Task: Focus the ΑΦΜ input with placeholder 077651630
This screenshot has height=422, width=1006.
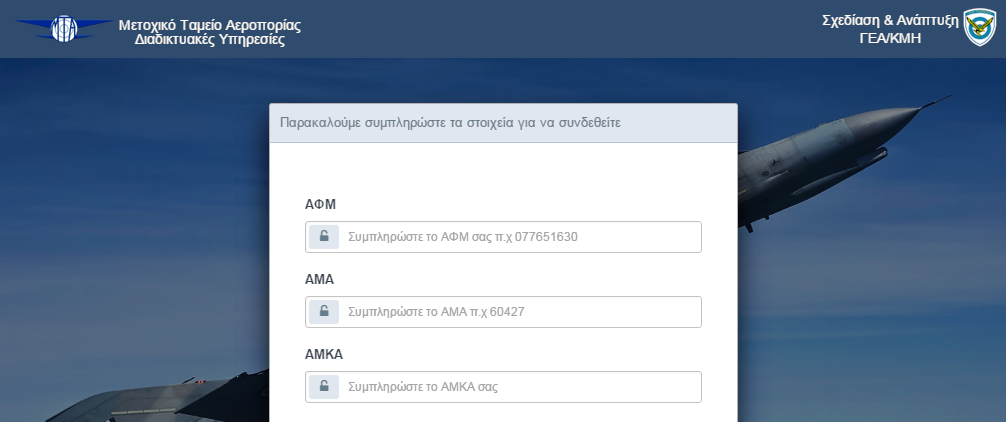Action: coord(520,237)
